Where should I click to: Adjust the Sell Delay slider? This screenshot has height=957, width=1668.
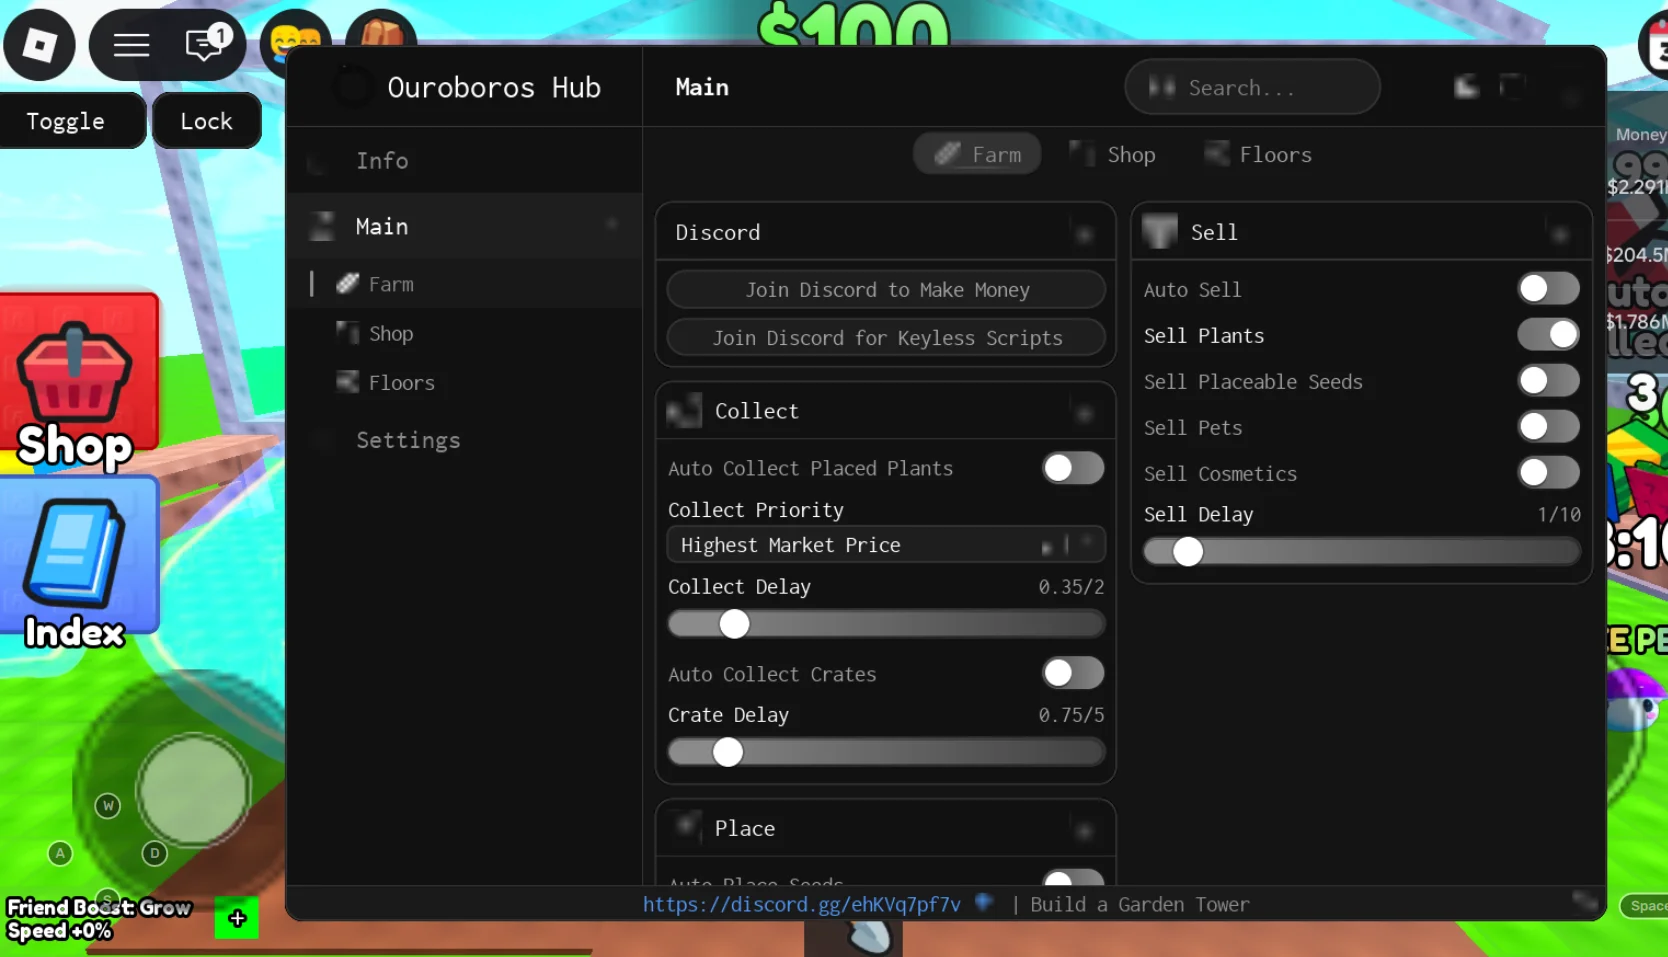click(1361, 551)
